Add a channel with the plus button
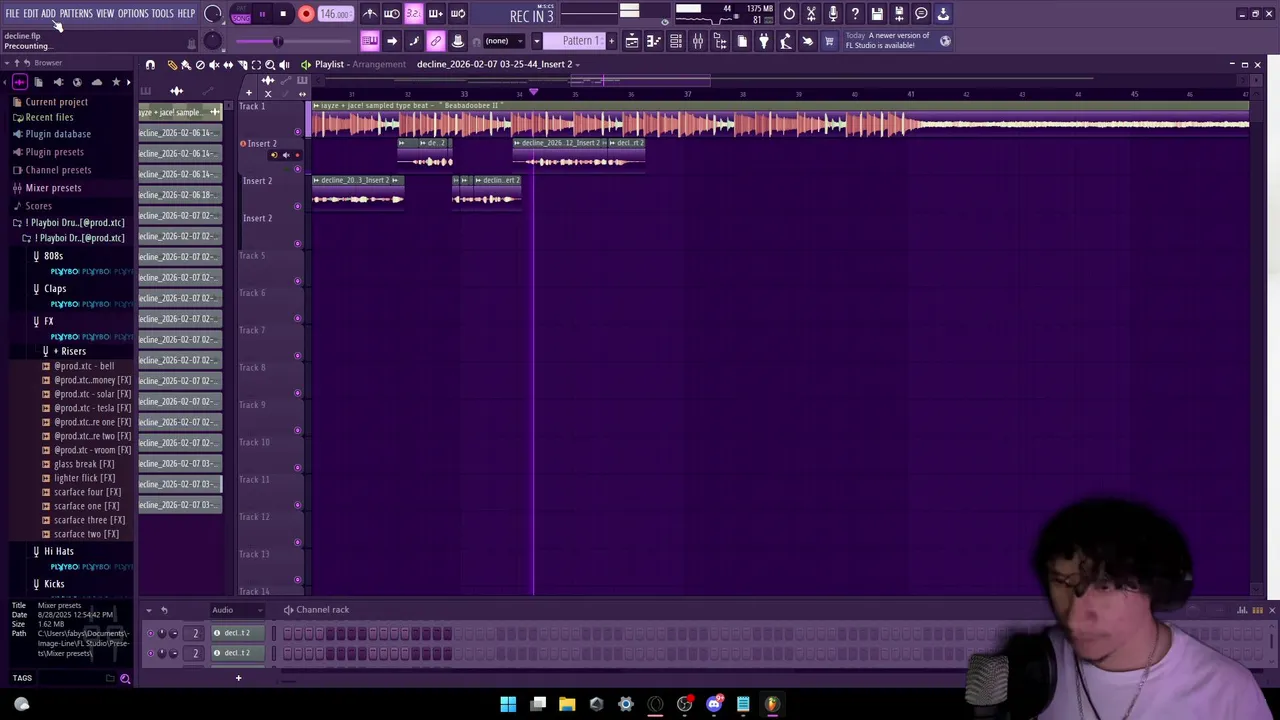Screen dimensions: 1280x720 point(238,678)
